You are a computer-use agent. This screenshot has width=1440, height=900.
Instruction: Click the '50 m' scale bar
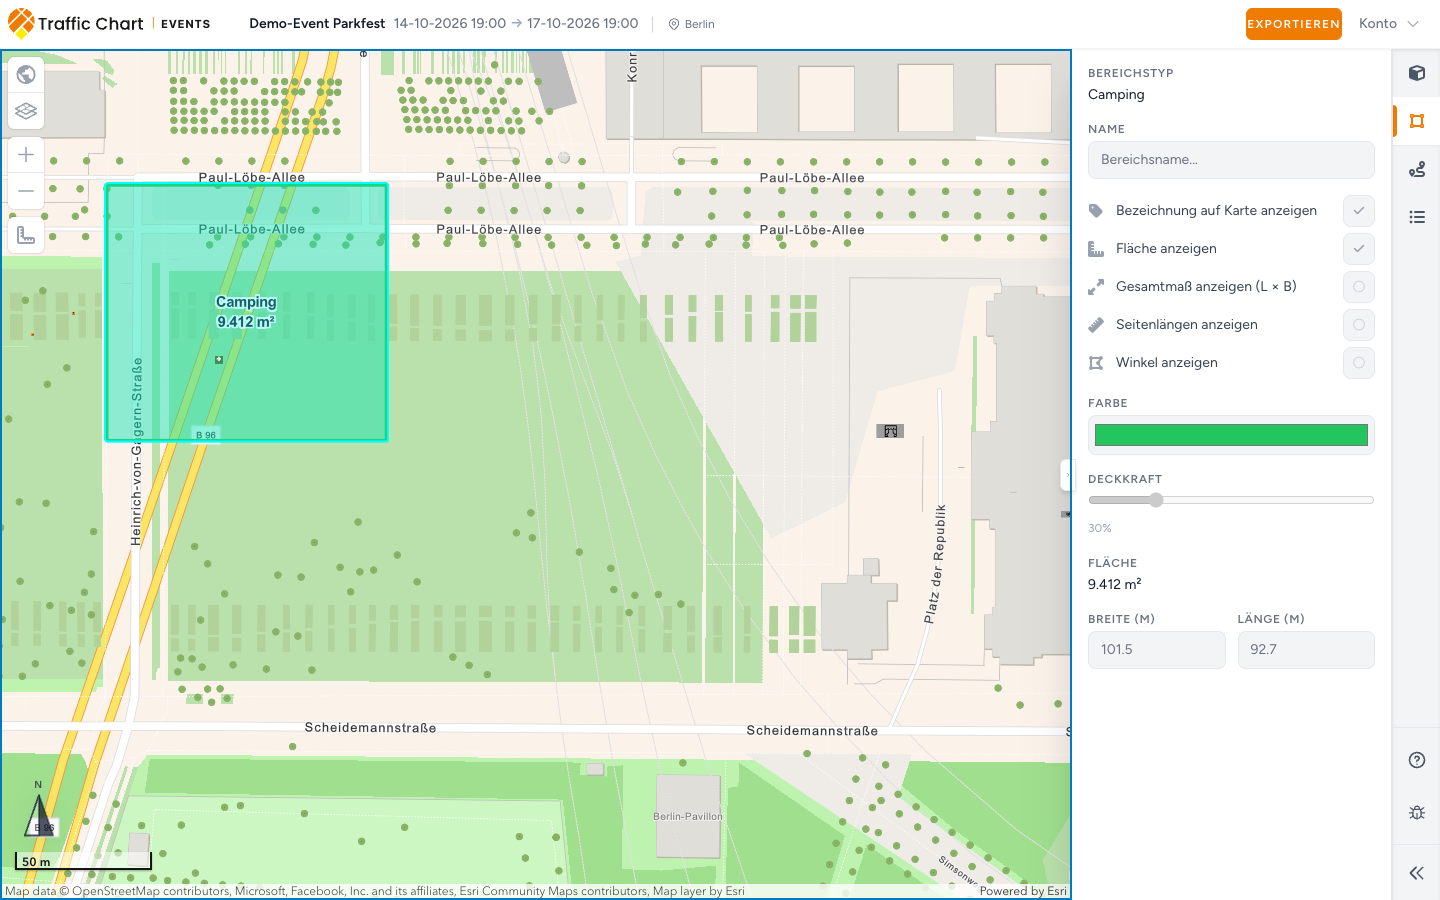(83, 861)
